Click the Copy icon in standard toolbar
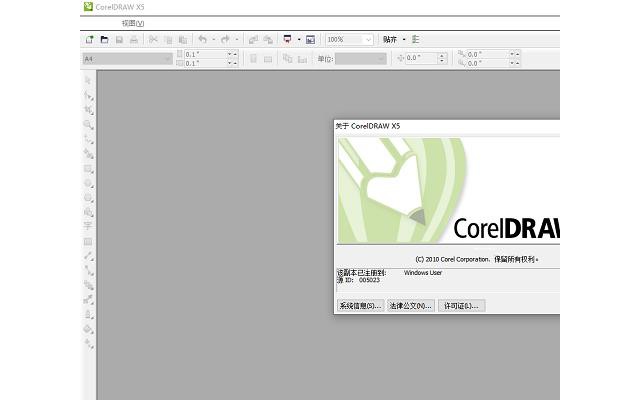The image size is (640, 400). click(168, 40)
